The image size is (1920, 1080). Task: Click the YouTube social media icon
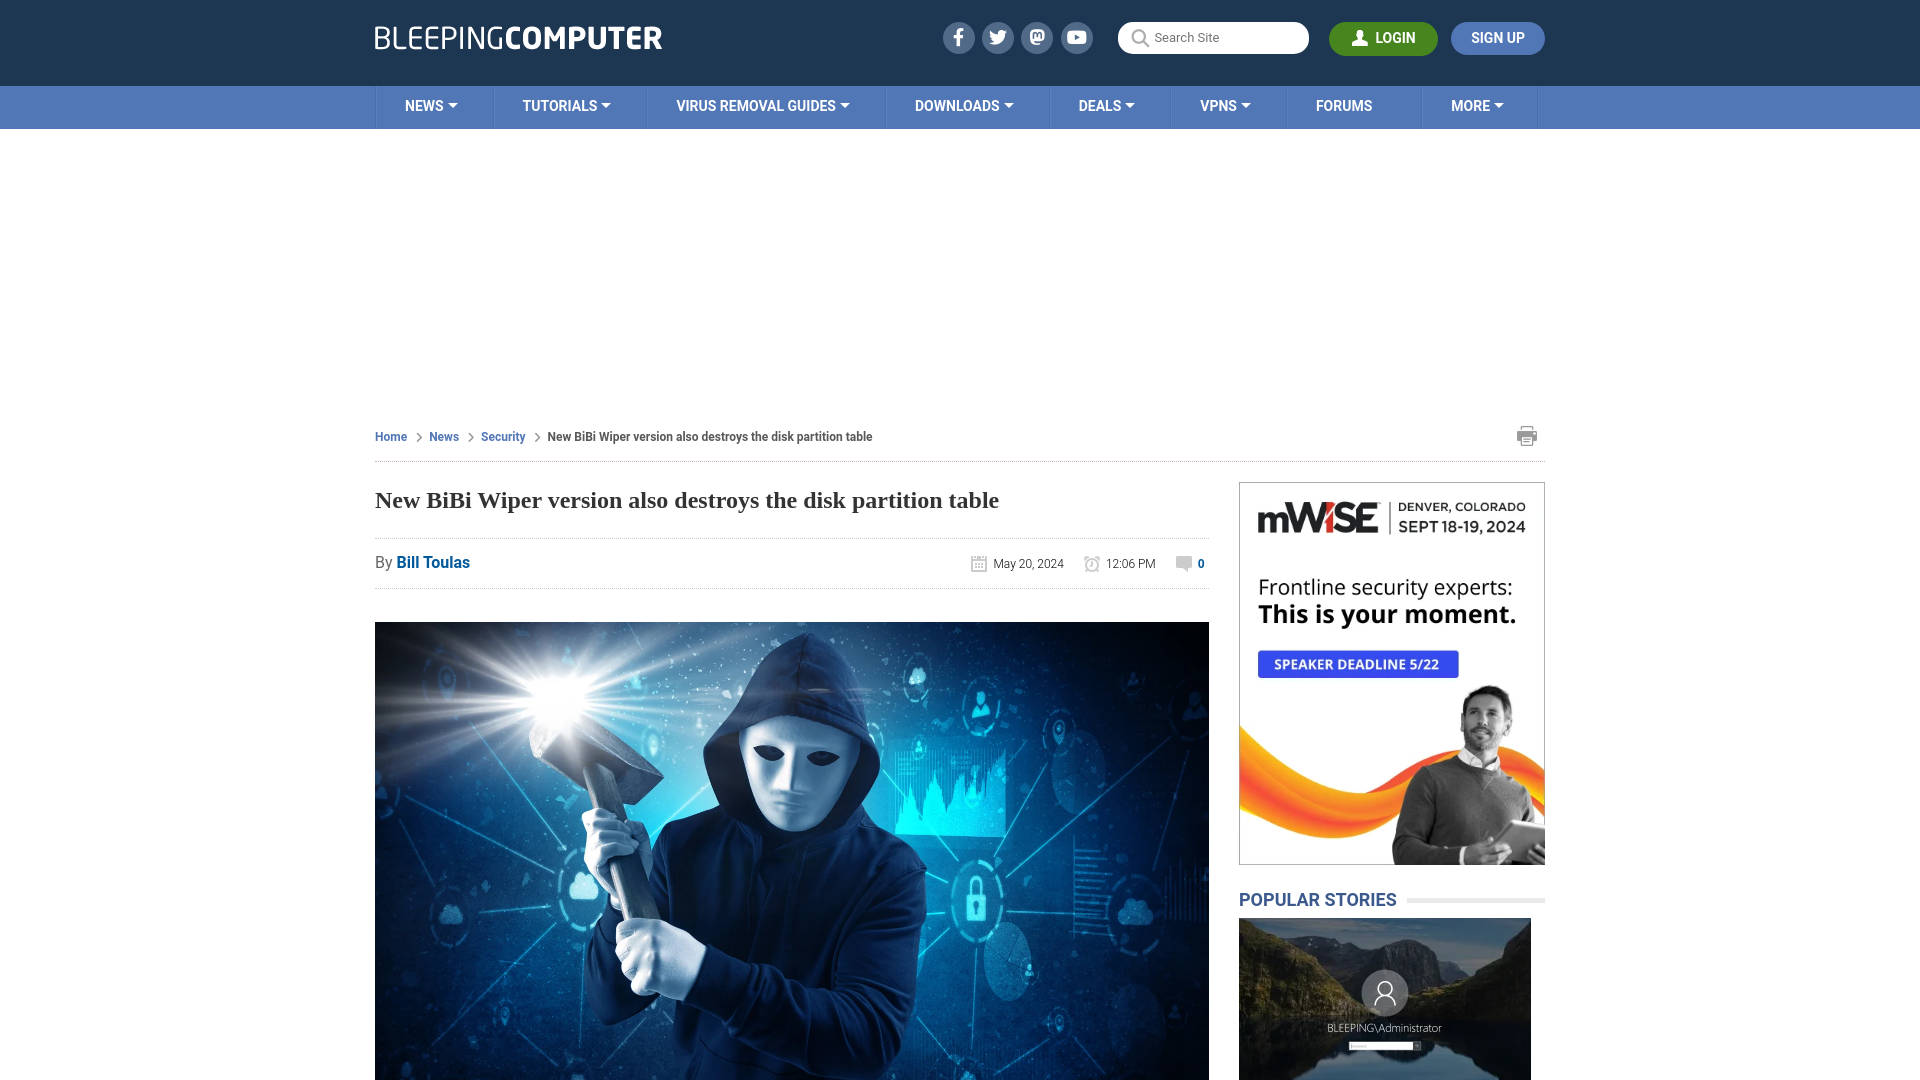1077,37
